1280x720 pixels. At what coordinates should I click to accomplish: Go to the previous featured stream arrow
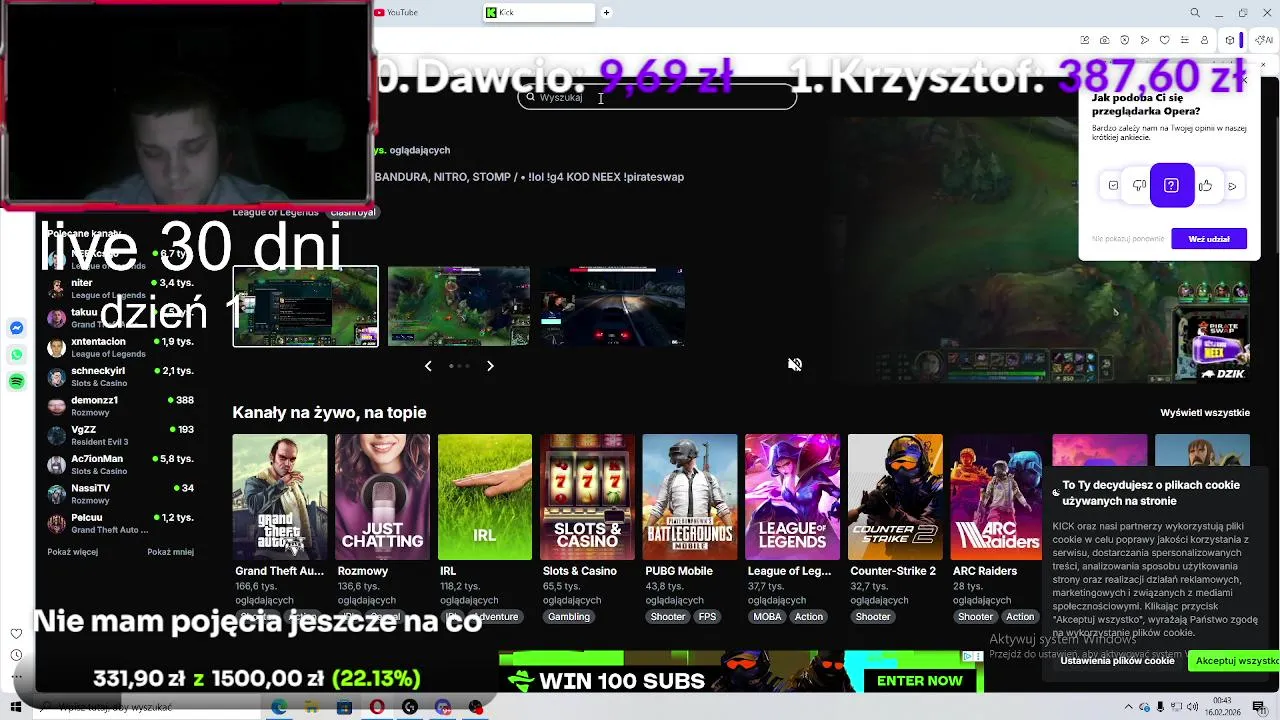click(x=428, y=366)
